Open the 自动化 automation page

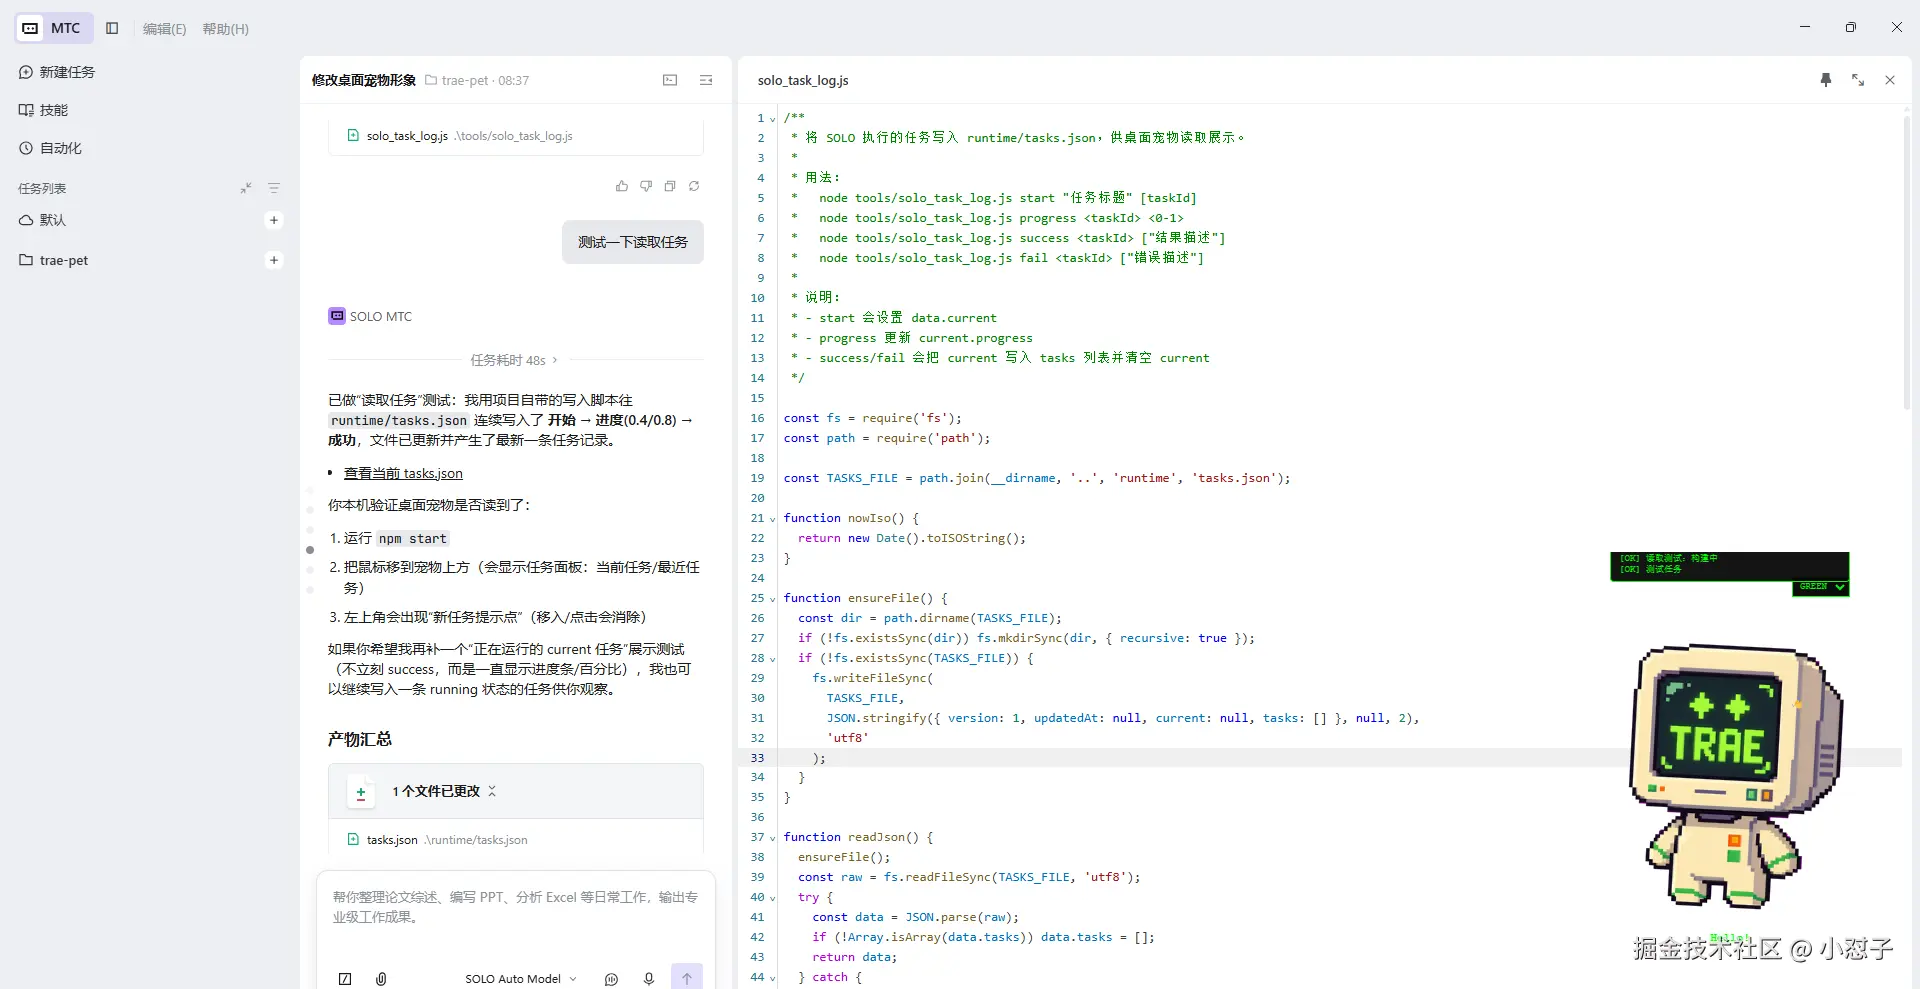pos(50,148)
